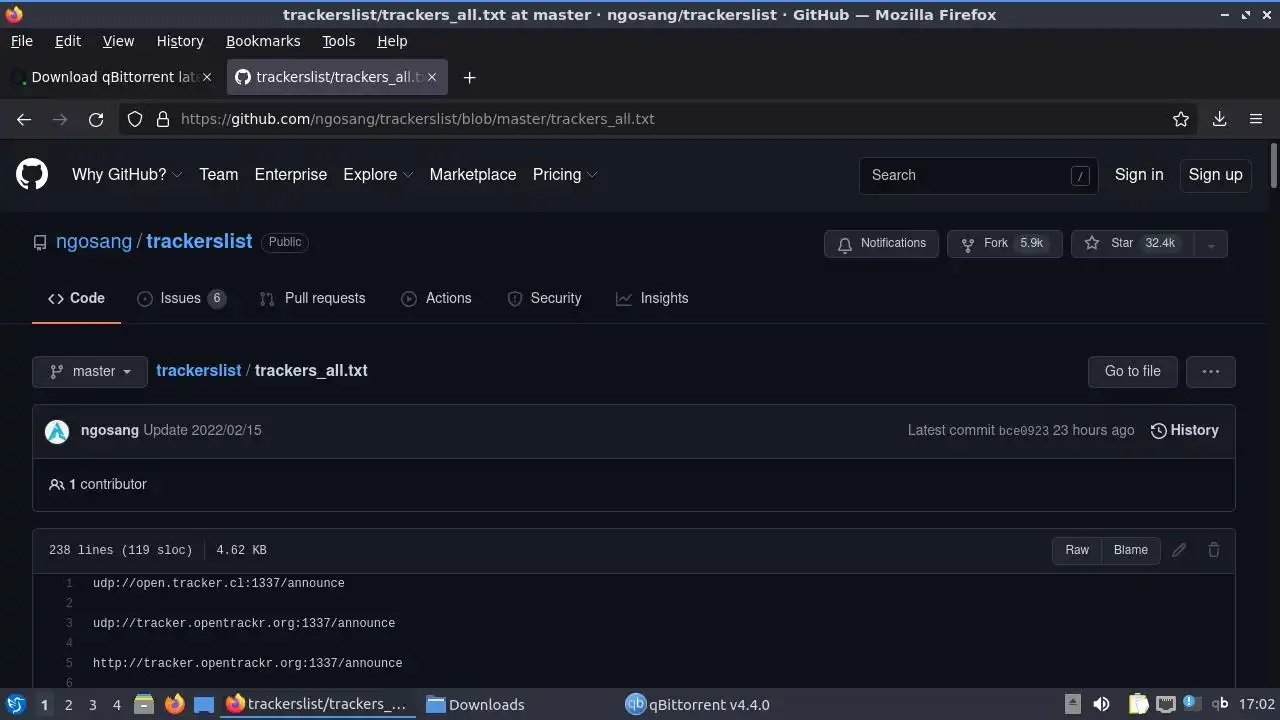The image size is (1280, 720).
Task: Open the Blame view
Action: coord(1131,550)
